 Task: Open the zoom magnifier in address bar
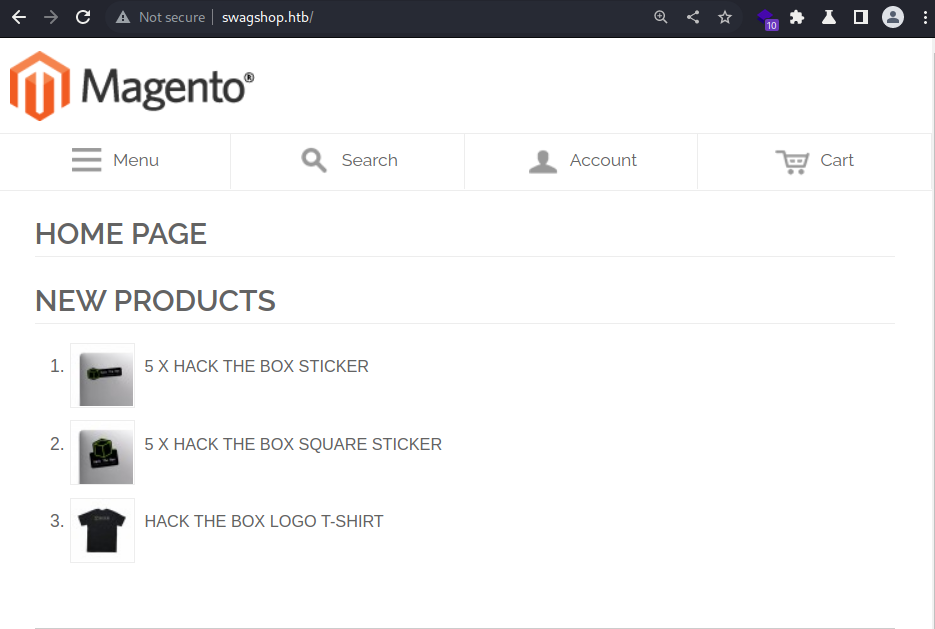click(x=661, y=17)
